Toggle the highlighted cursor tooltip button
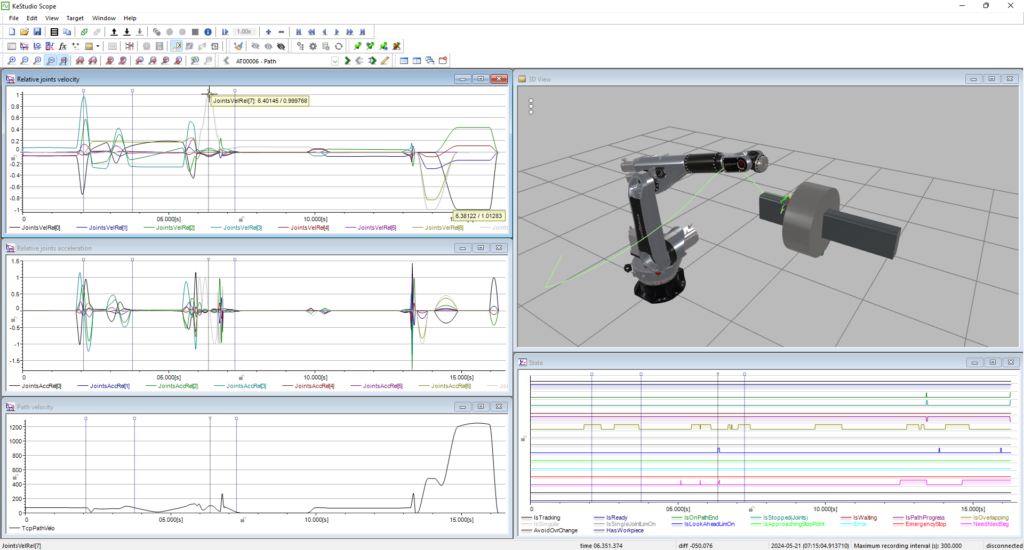The width and height of the screenshot is (1024, 550). pyautogui.click(x=176, y=46)
